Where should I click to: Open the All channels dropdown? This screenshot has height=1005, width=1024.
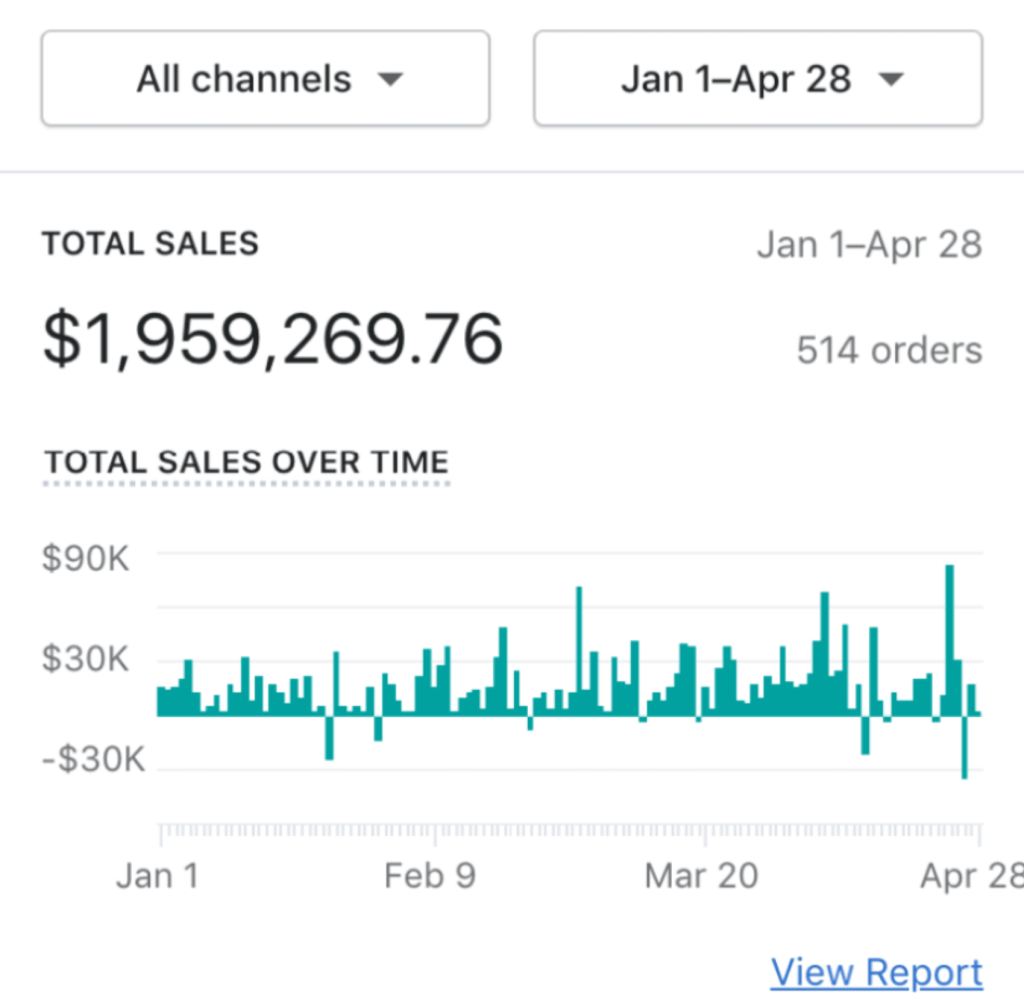click(x=265, y=79)
